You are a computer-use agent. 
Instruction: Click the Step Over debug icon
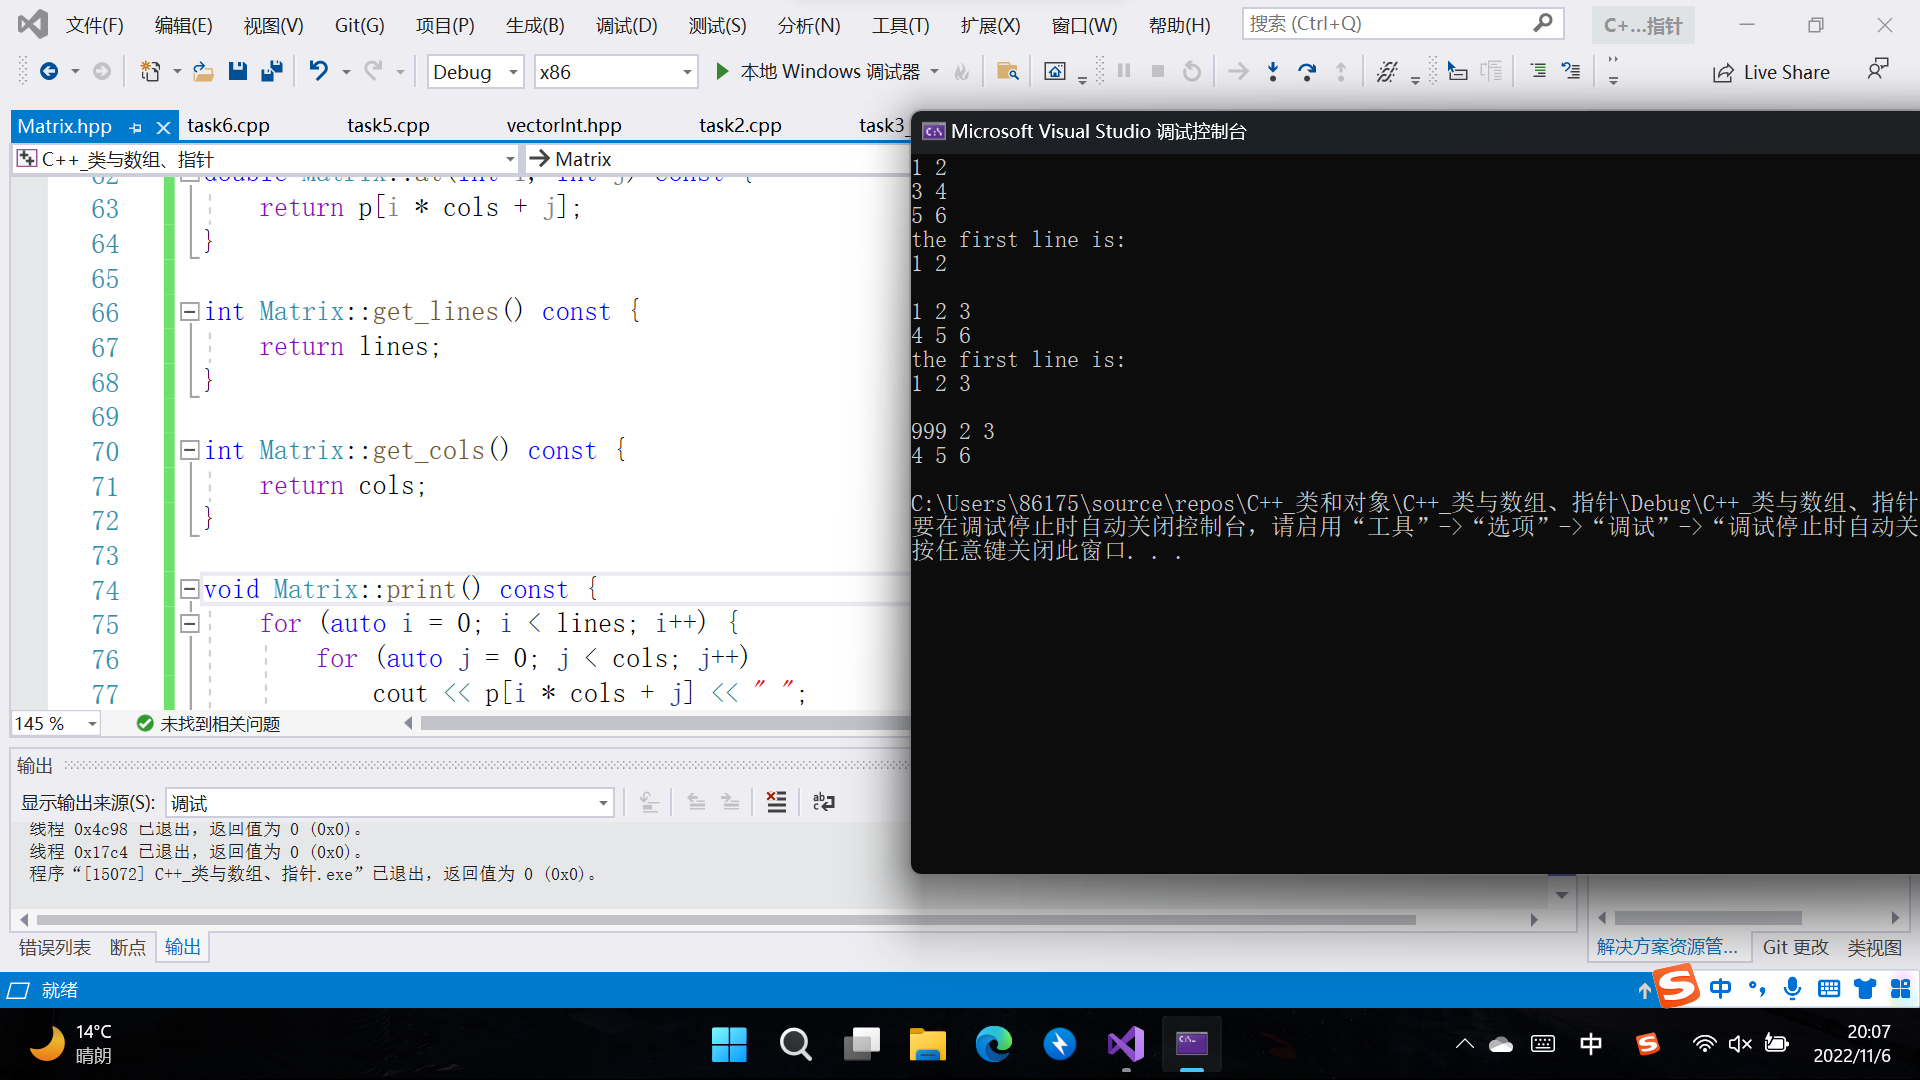tap(1306, 71)
